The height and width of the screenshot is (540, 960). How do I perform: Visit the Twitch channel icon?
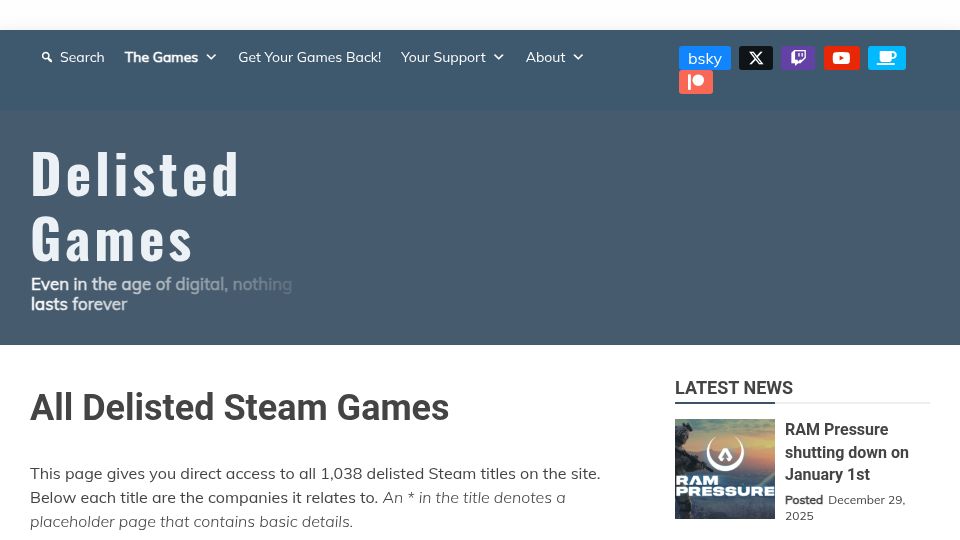coord(798,58)
